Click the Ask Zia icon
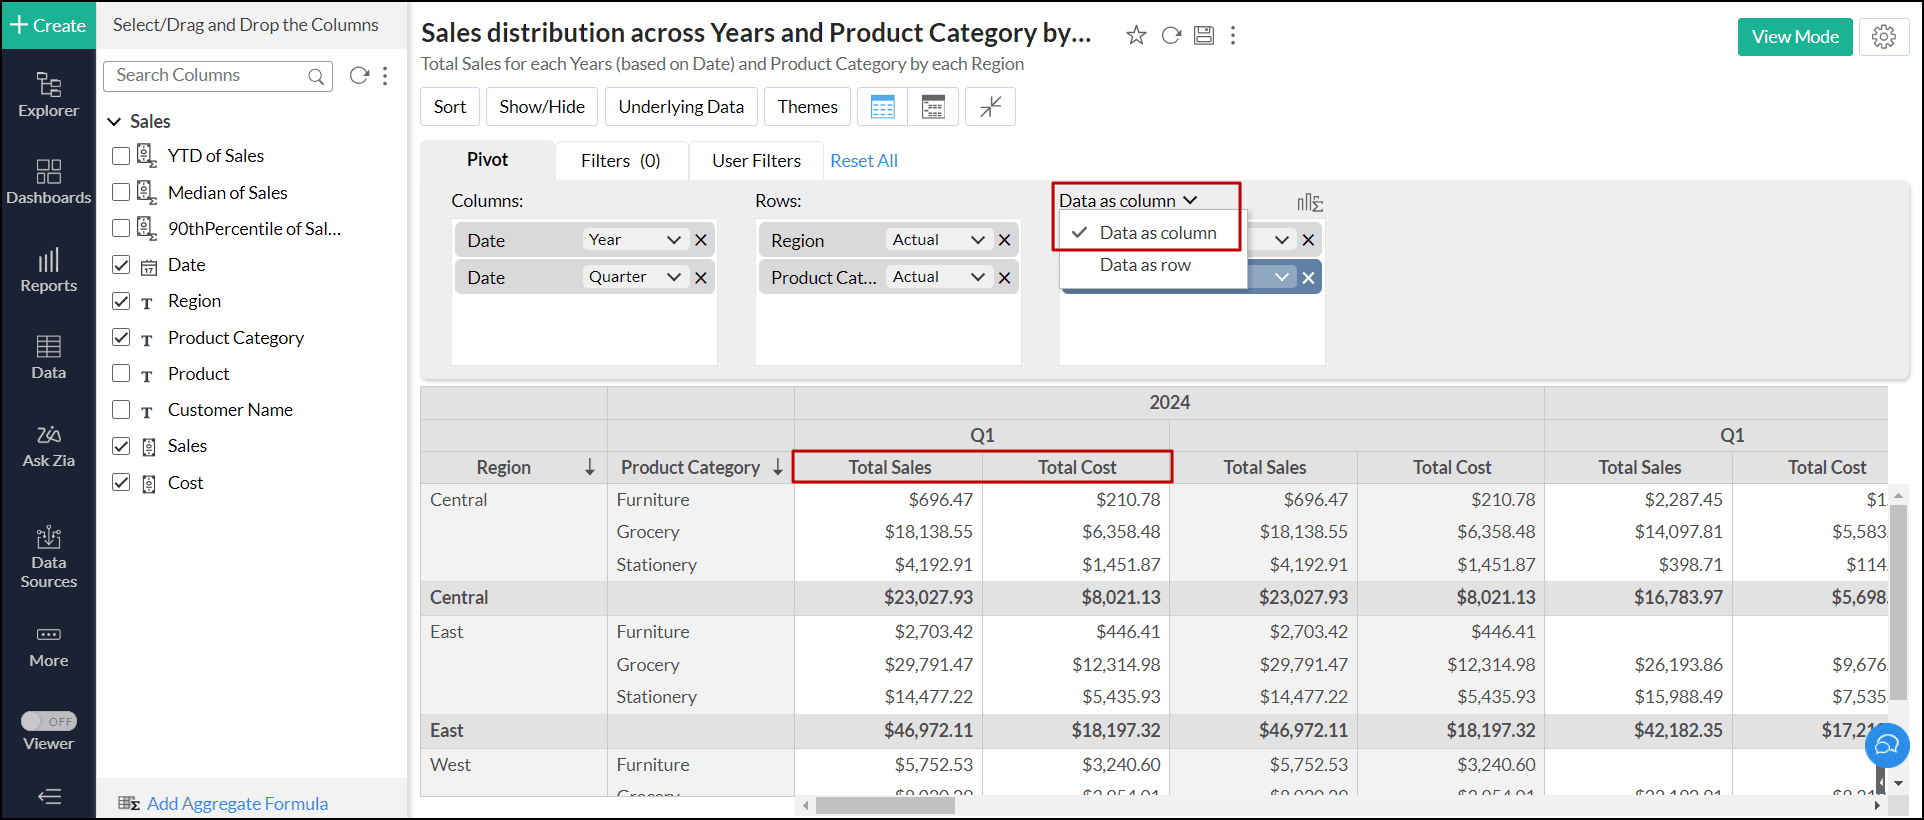This screenshot has height=820, width=1924. 48,446
